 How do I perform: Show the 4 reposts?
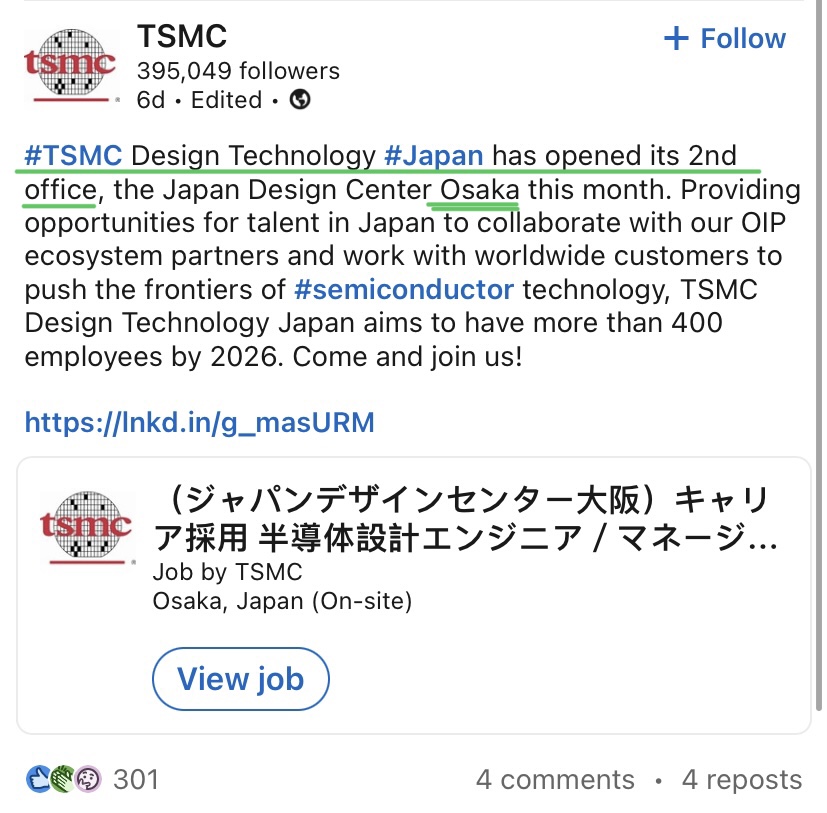[742, 779]
